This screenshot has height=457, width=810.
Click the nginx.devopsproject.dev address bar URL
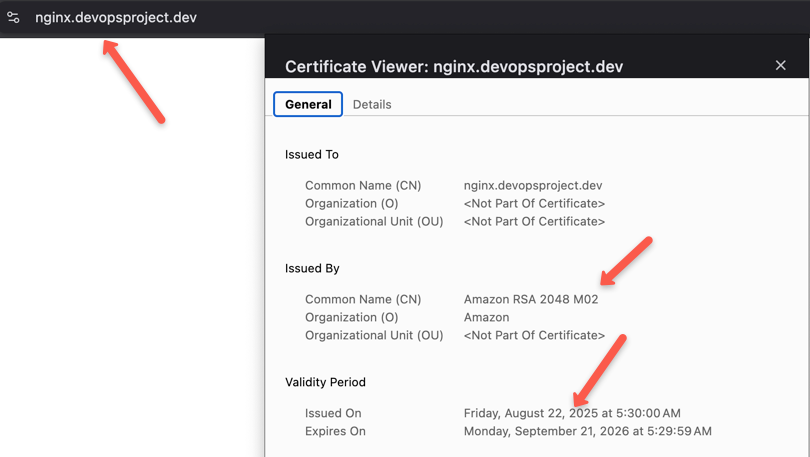tap(116, 18)
